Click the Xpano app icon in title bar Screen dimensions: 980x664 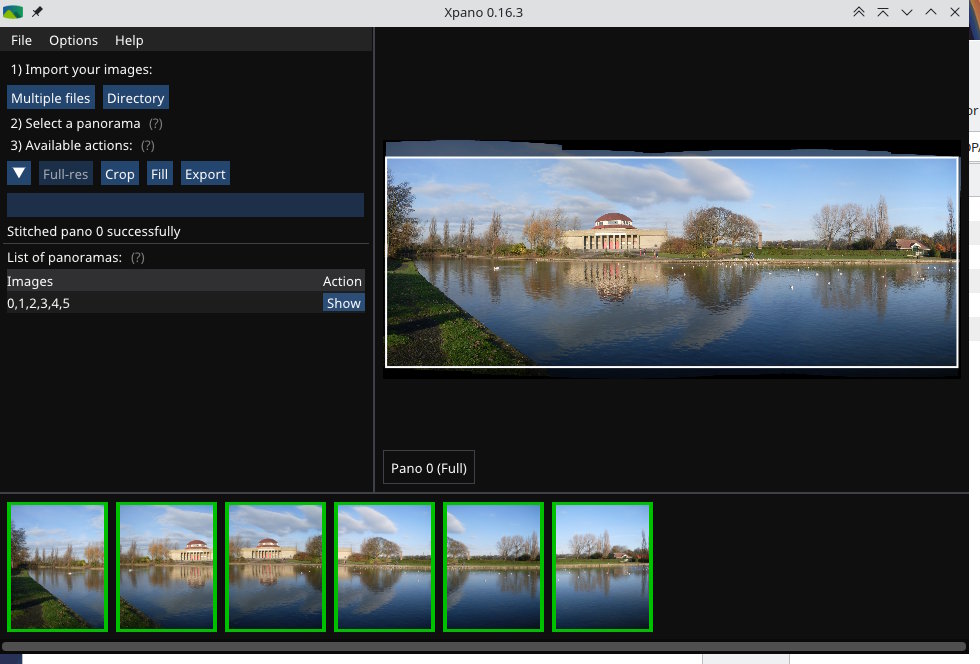(x=12, y=12)
